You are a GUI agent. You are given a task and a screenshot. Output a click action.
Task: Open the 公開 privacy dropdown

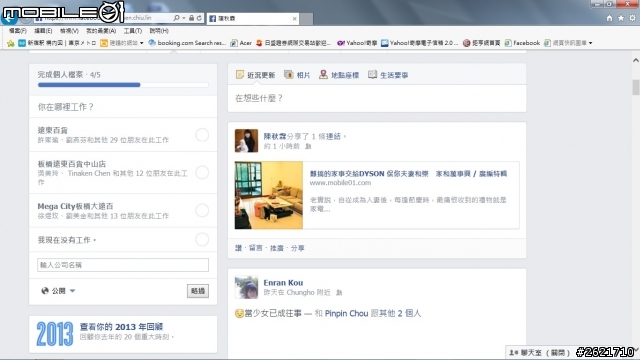pos(58,291)
